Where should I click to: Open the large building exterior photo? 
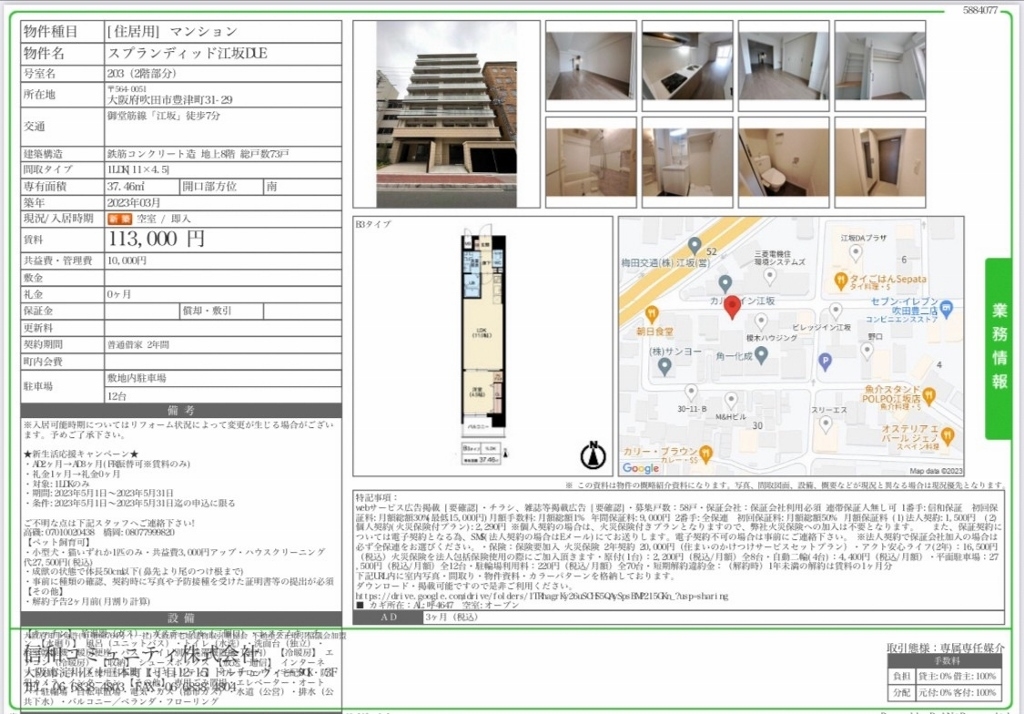tap(447, 114)
